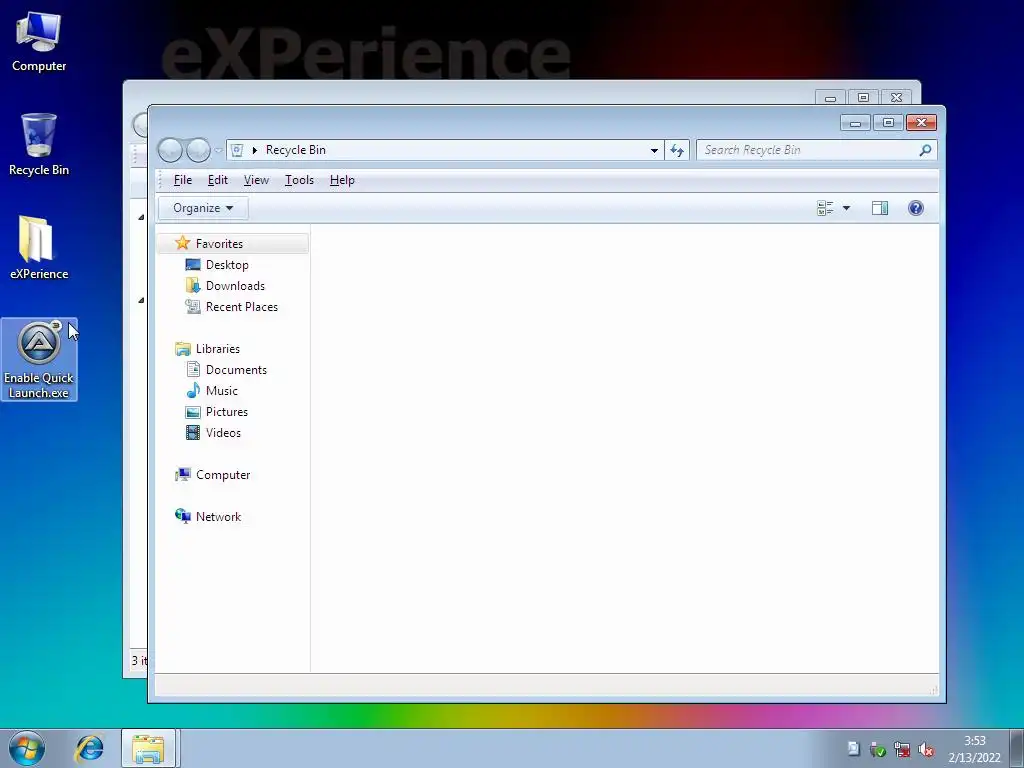
Task: Maximize the Recycle Bin window
Action: [888, 123]
